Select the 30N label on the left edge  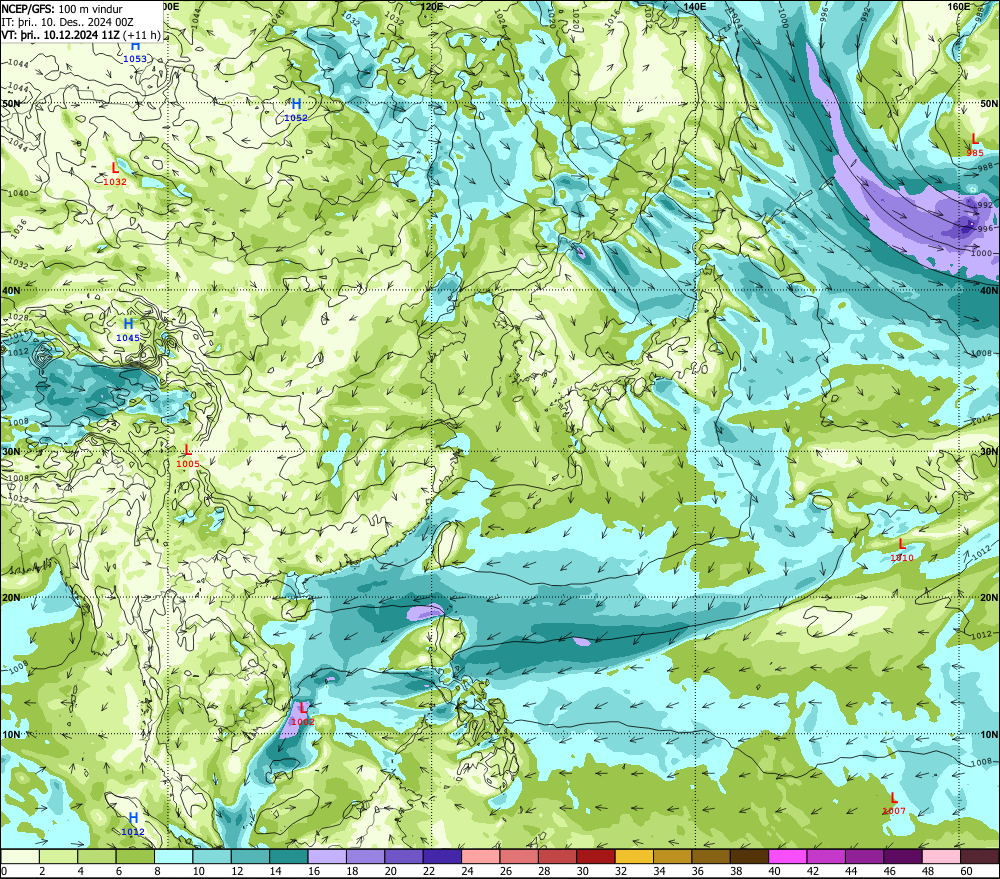tap(11, 452)
